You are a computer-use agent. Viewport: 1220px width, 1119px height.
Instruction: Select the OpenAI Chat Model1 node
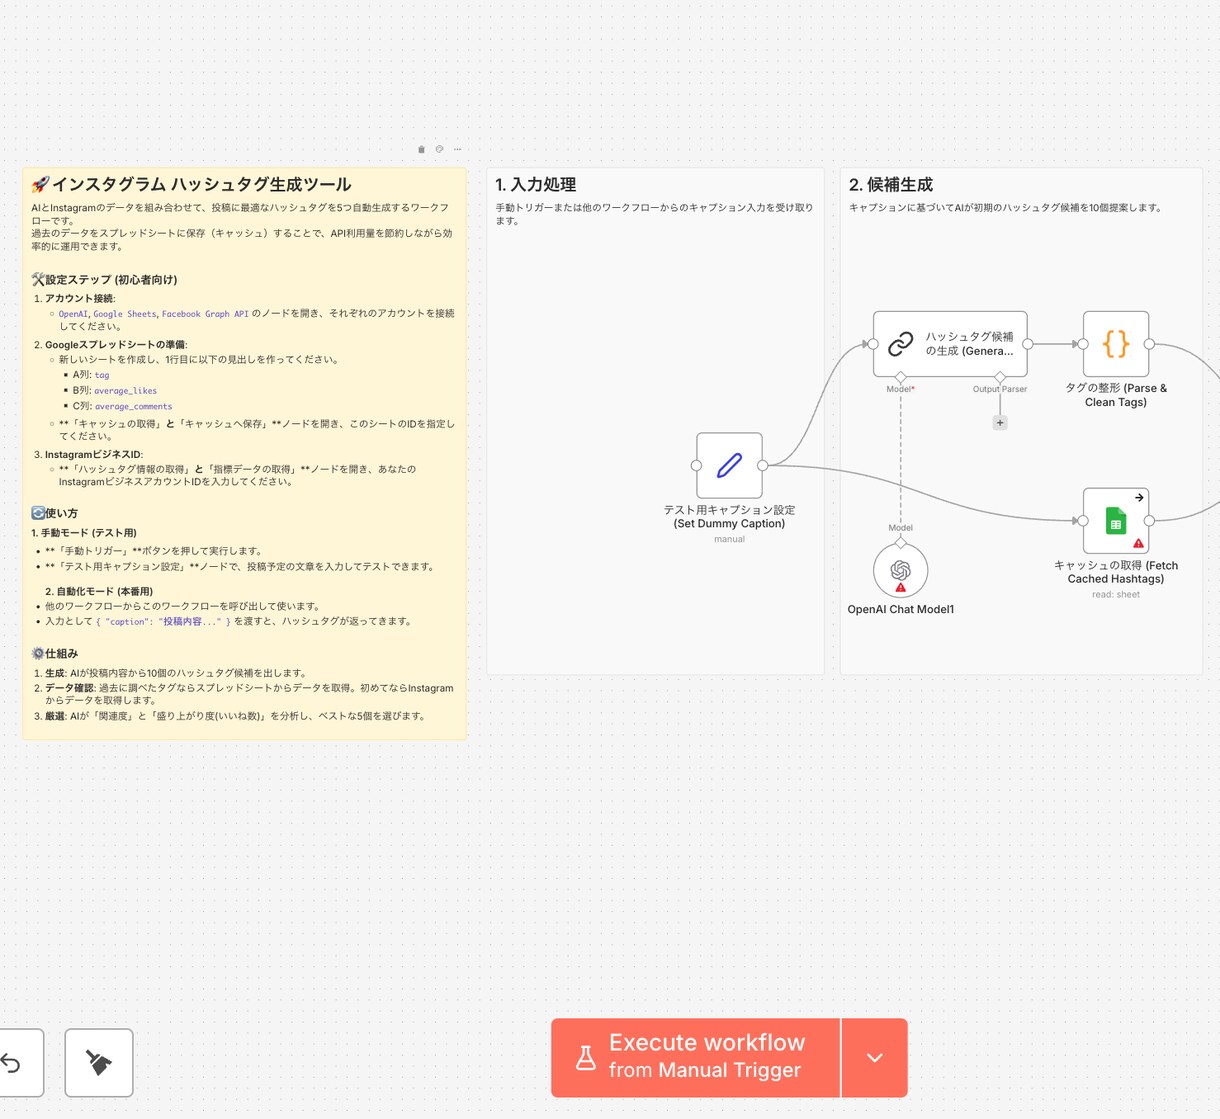click(x=900, y=570)
